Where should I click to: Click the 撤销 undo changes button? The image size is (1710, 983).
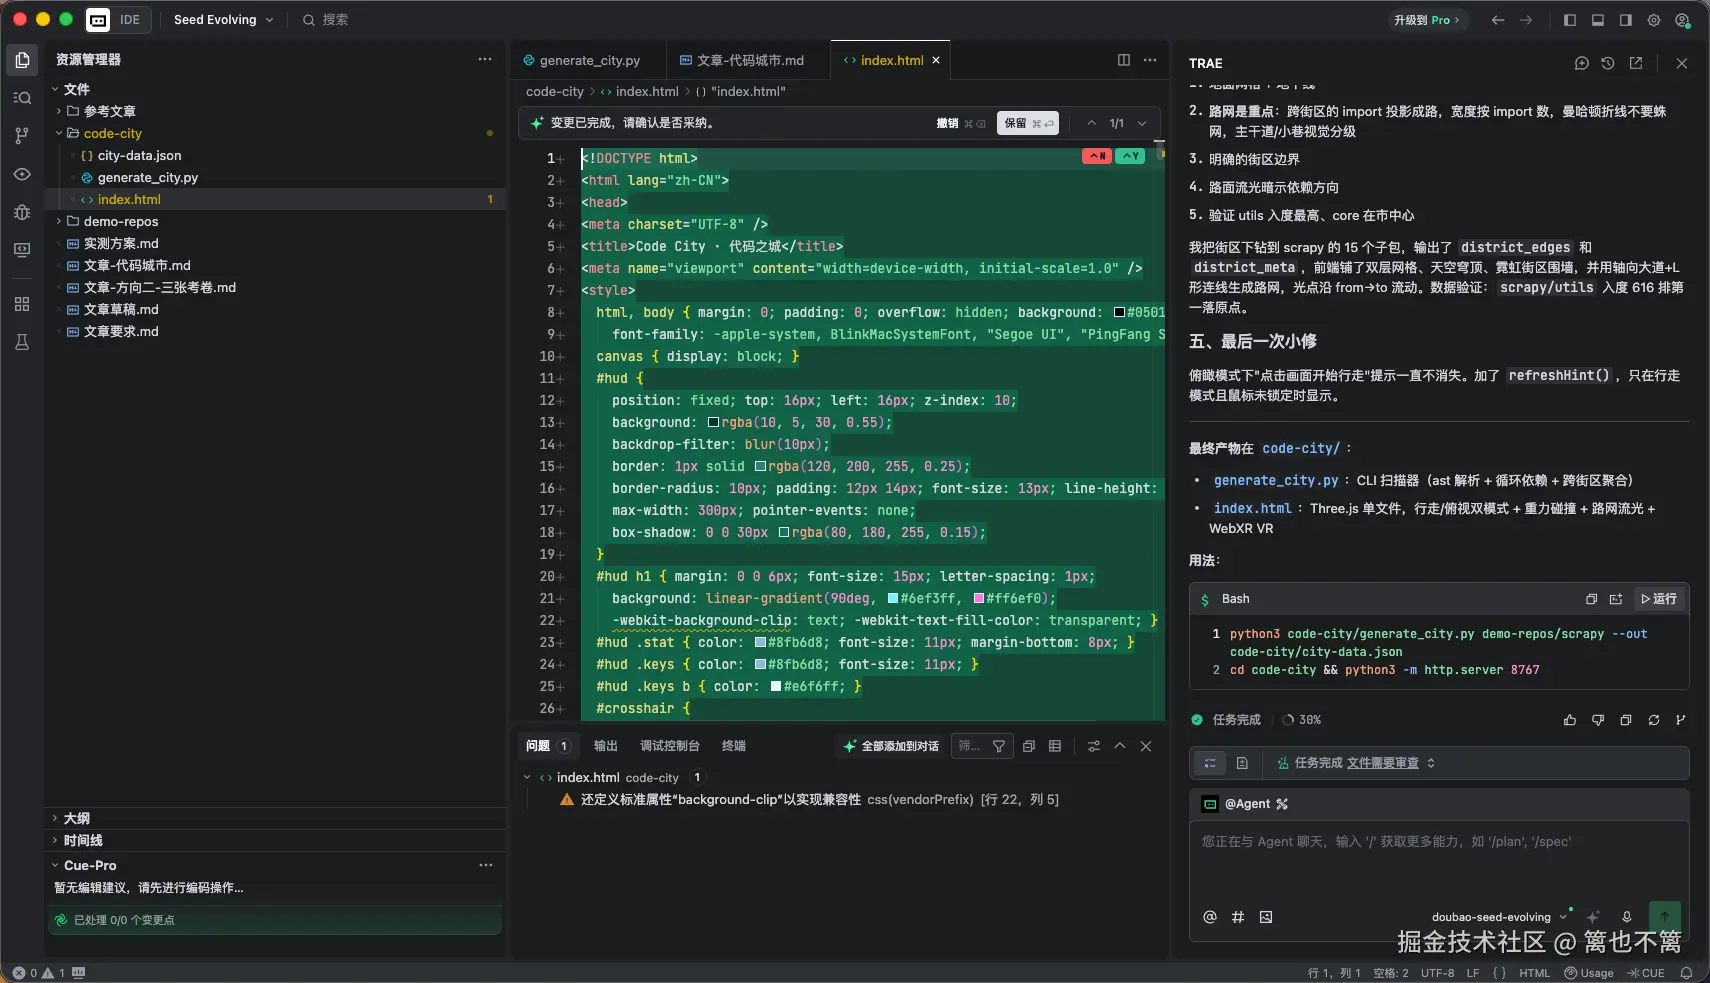pos(960,123)
